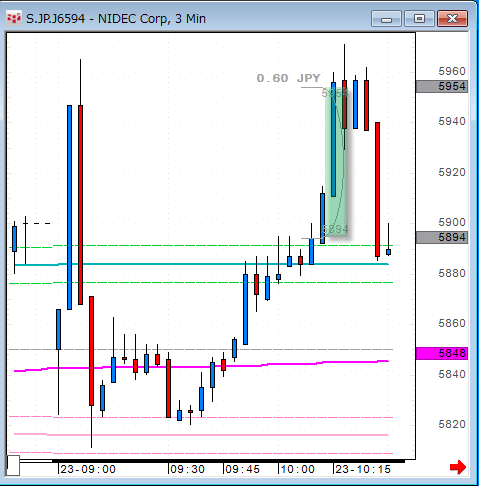Screen dimensions: 479x486
Task: Click the 23-10:15 time axis label
Action: 363,469
